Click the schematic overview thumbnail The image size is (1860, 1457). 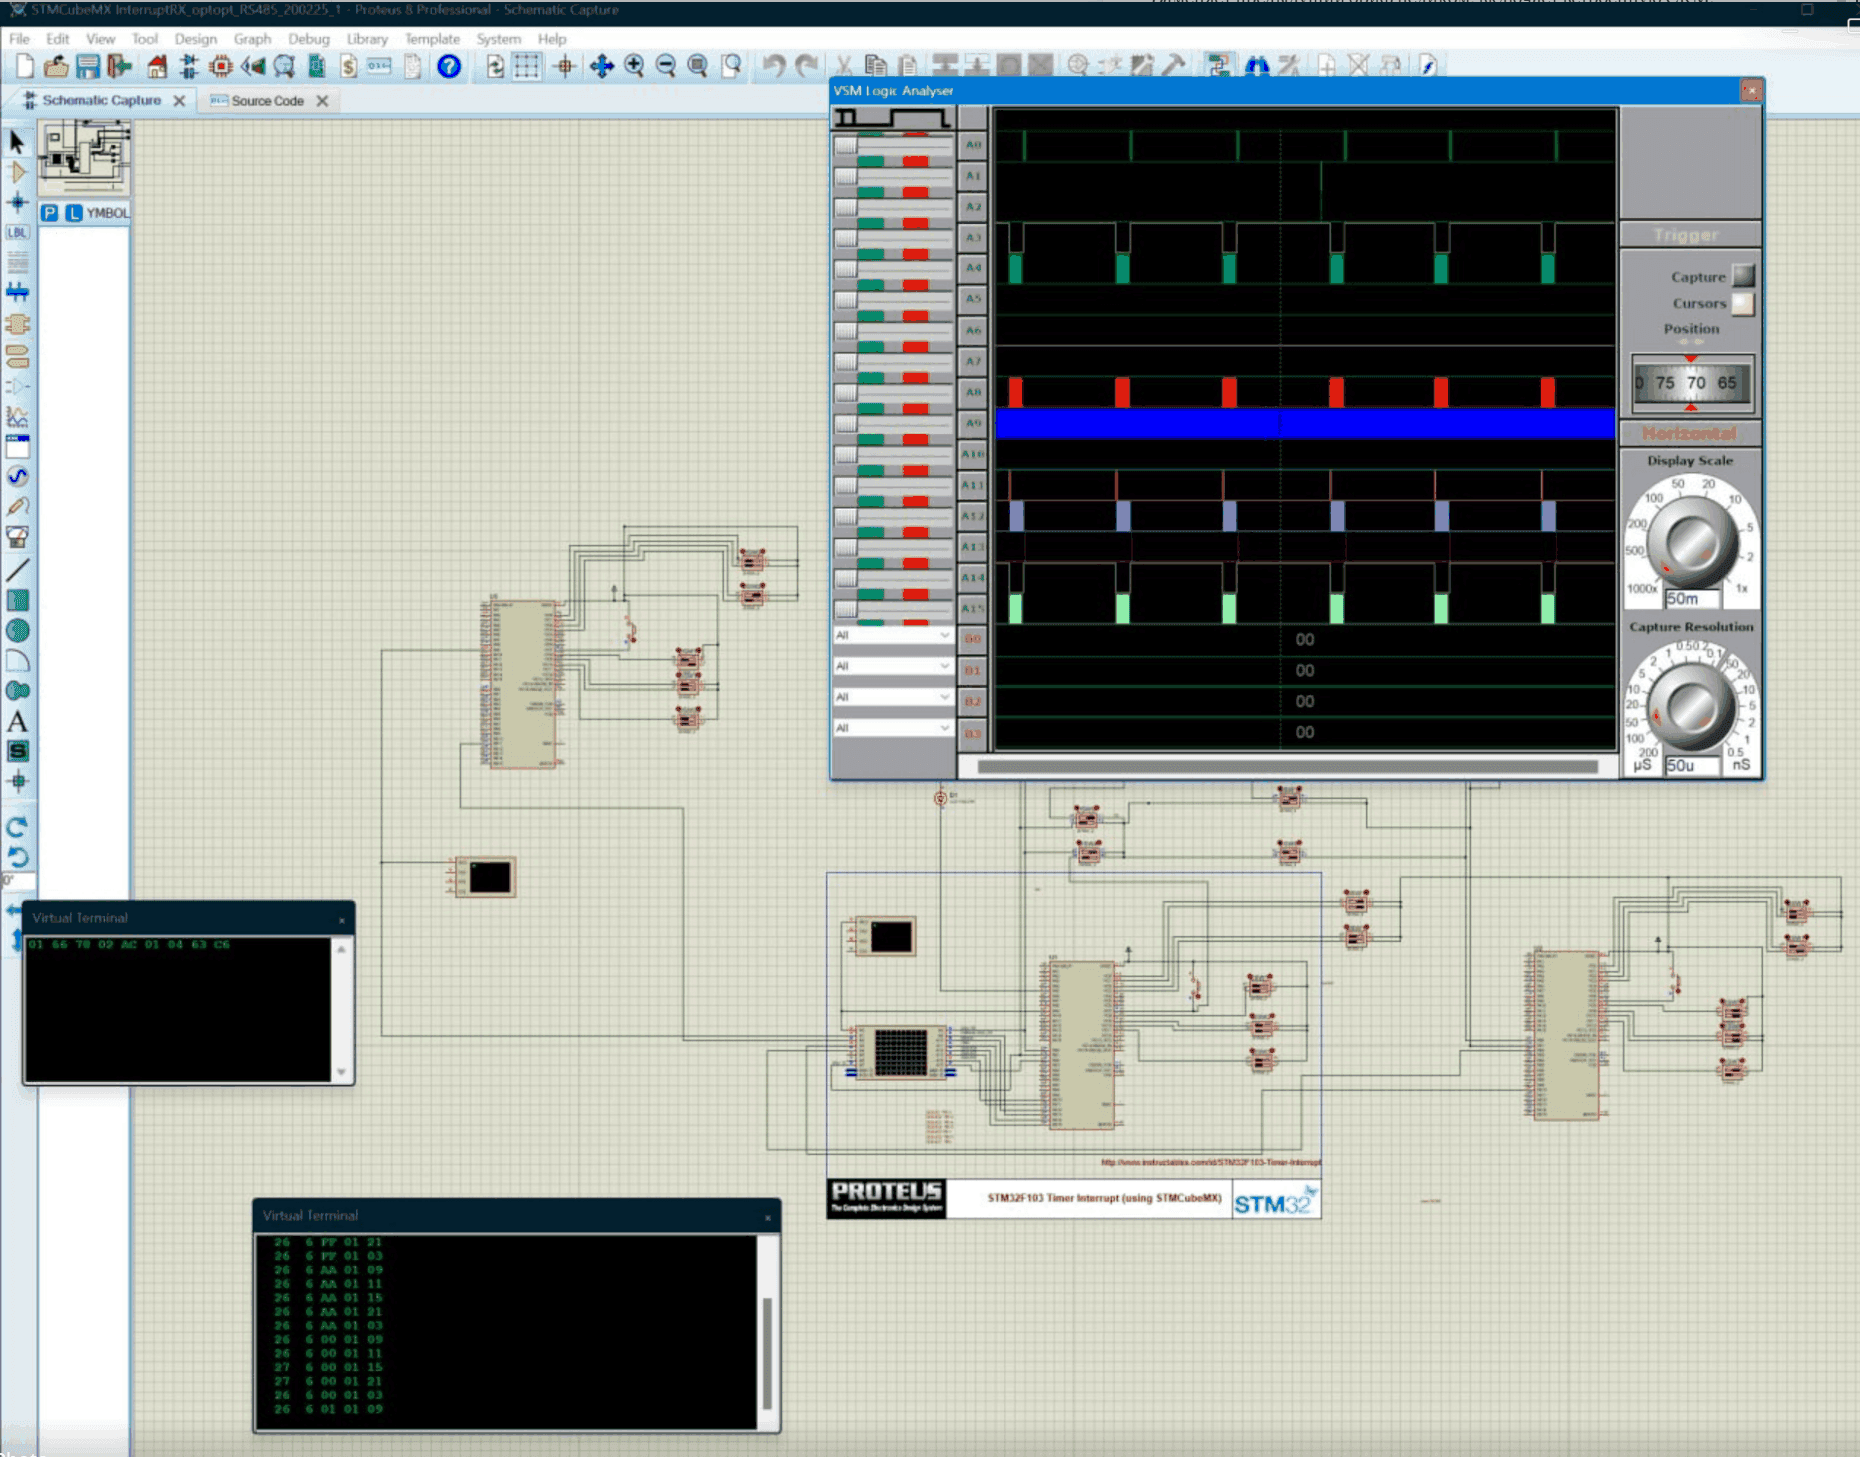click(84, 157)
